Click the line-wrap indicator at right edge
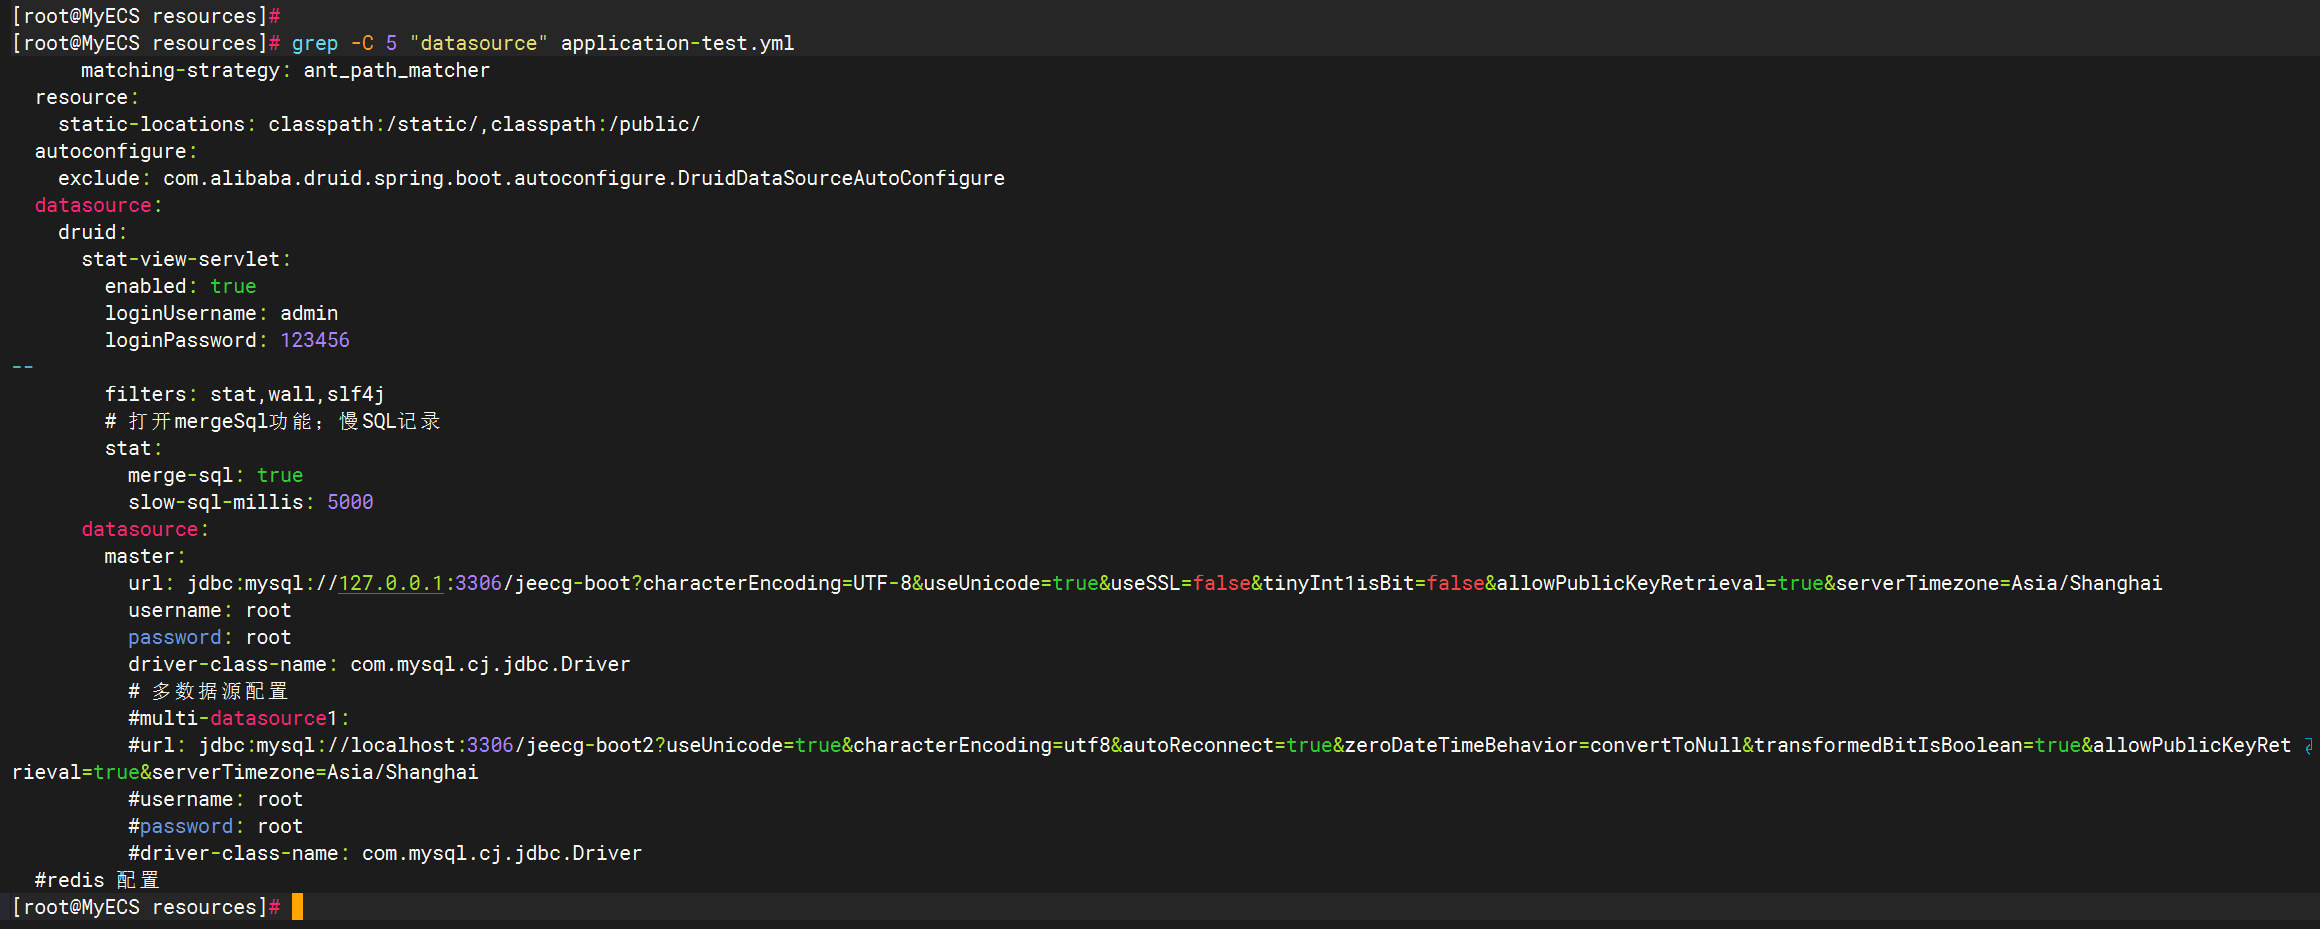This screenshot has width=2320, height=929. click(x=2308, y=745)
